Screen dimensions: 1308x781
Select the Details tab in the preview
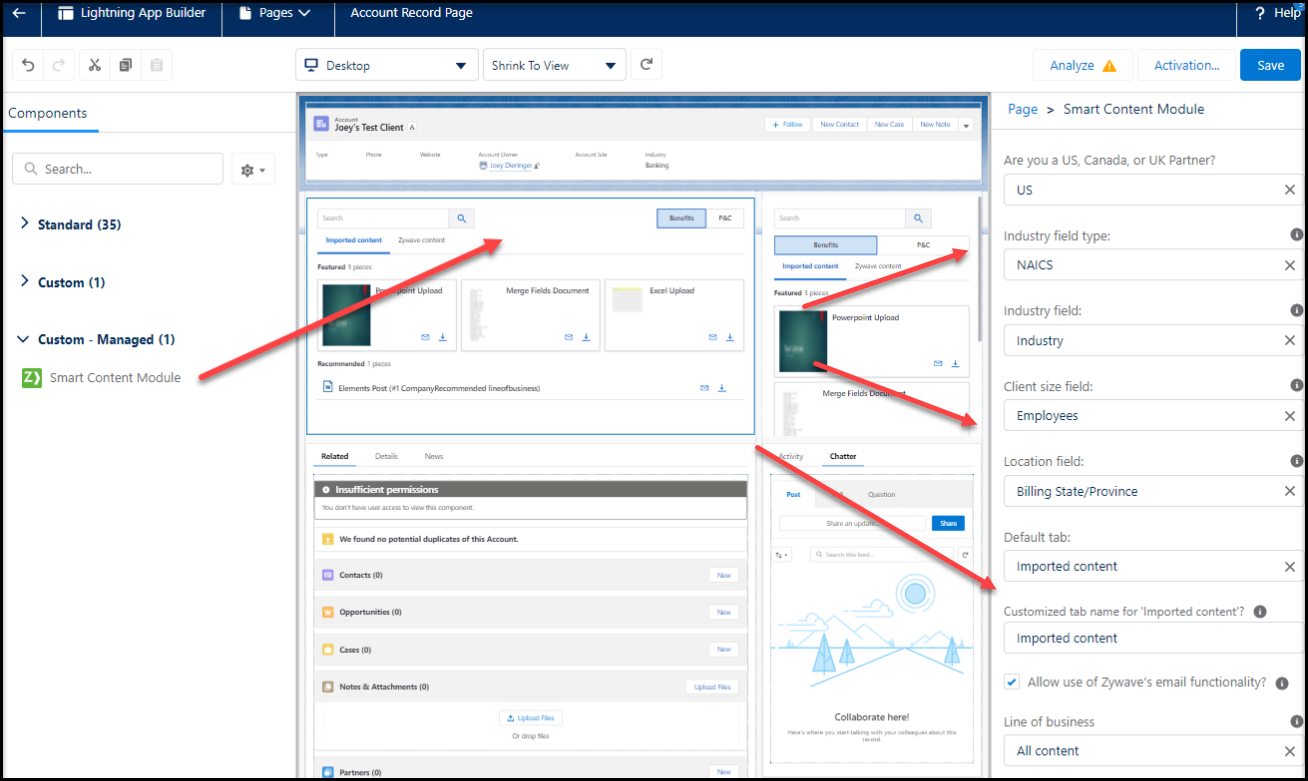click(386, 456)
